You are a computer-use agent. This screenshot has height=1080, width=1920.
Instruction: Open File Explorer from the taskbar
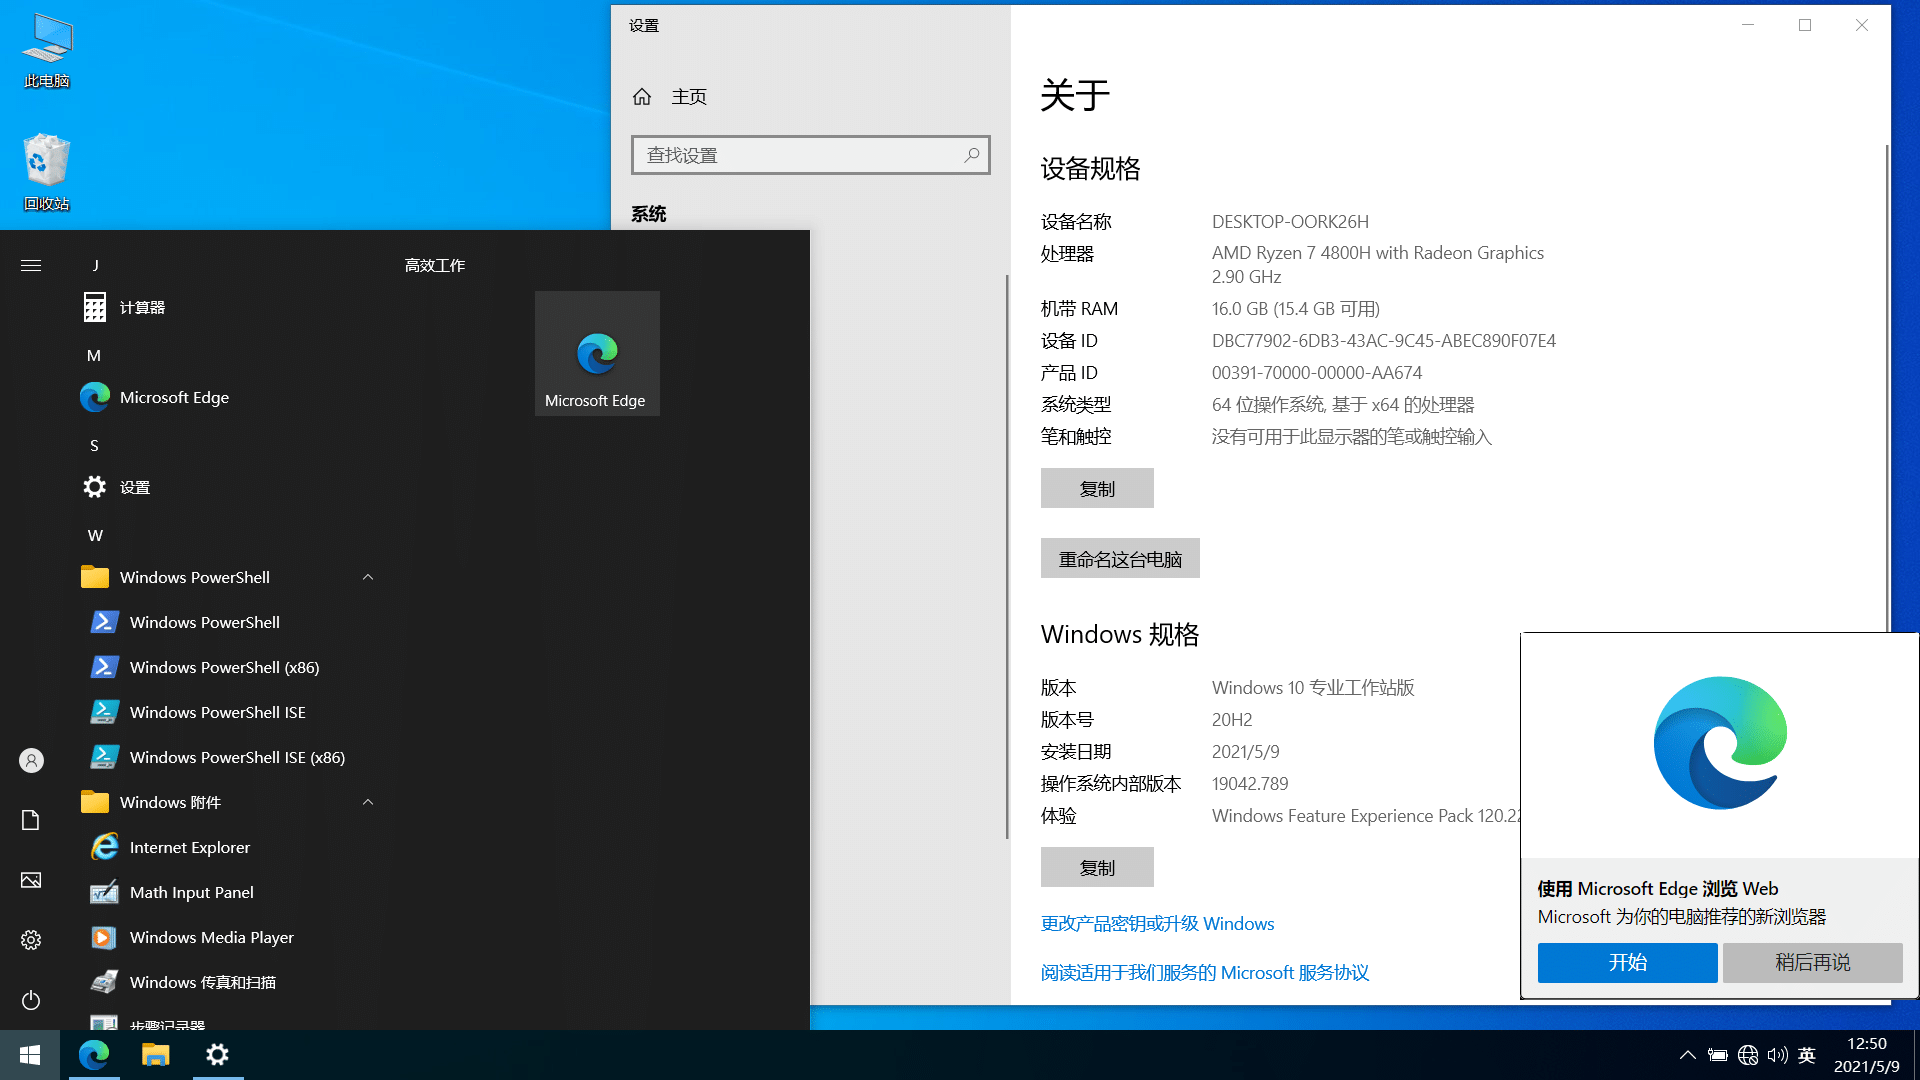coord(155,1055)
